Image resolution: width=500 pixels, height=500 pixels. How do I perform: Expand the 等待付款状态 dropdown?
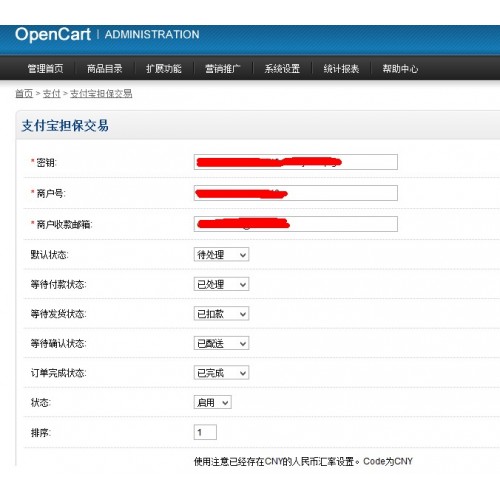coord(221,284)
